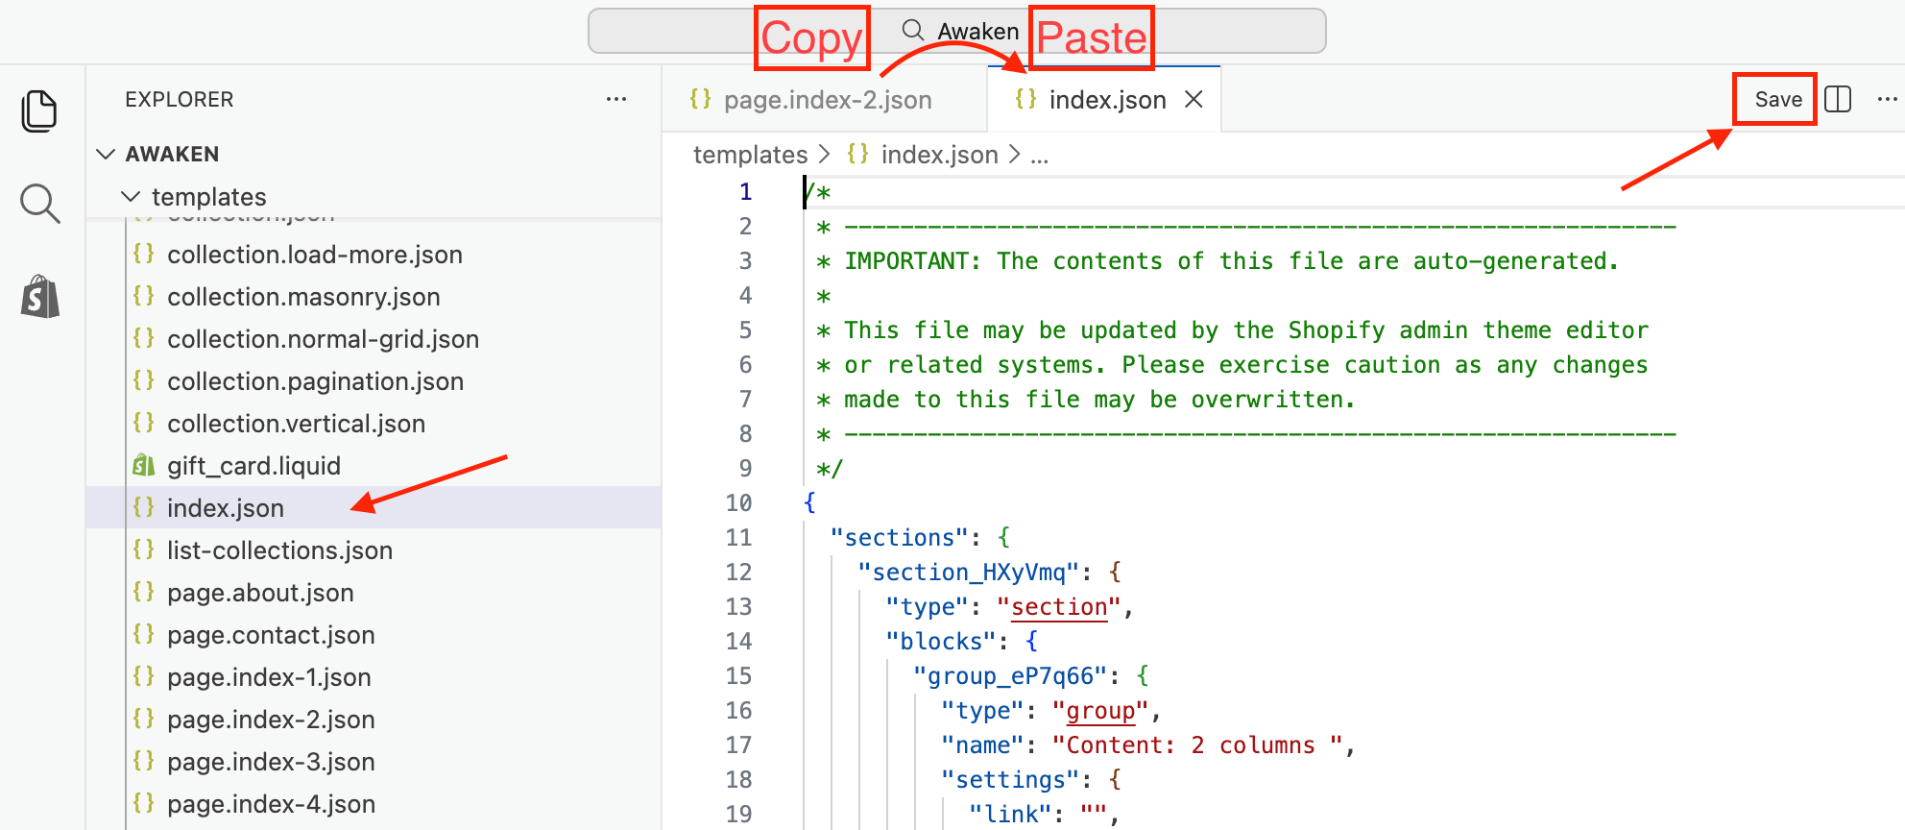Click the "Content: 2 columns" value

click(1197, 745)
